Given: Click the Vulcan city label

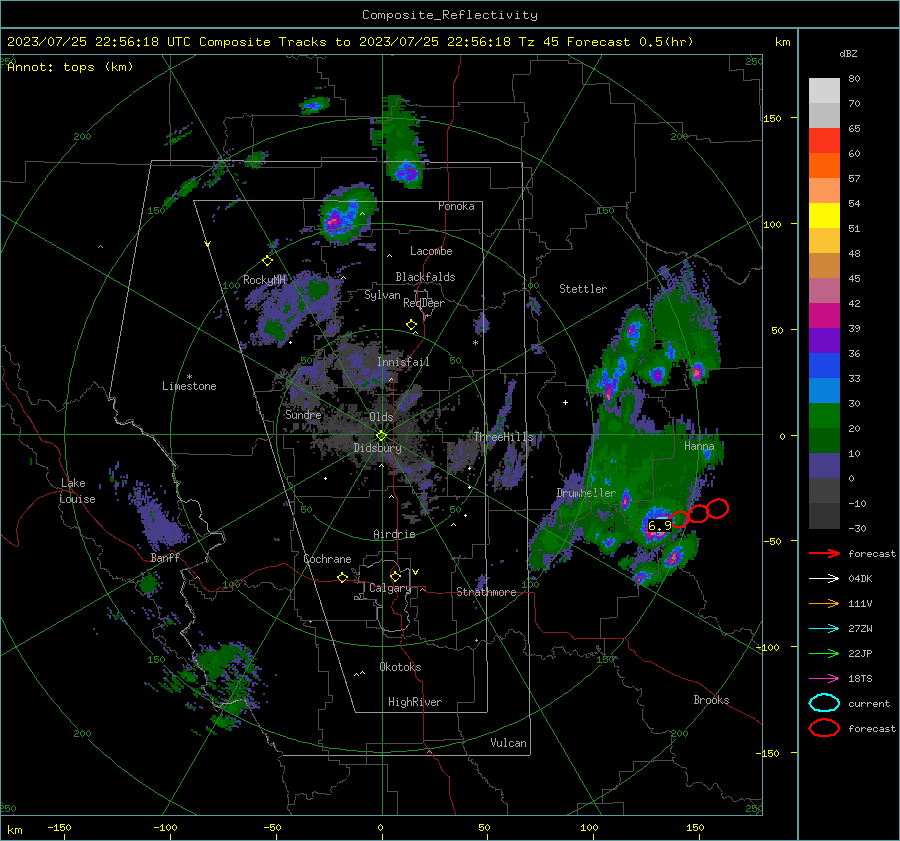Looking at the screenshot, I should [x=508, y=743].
